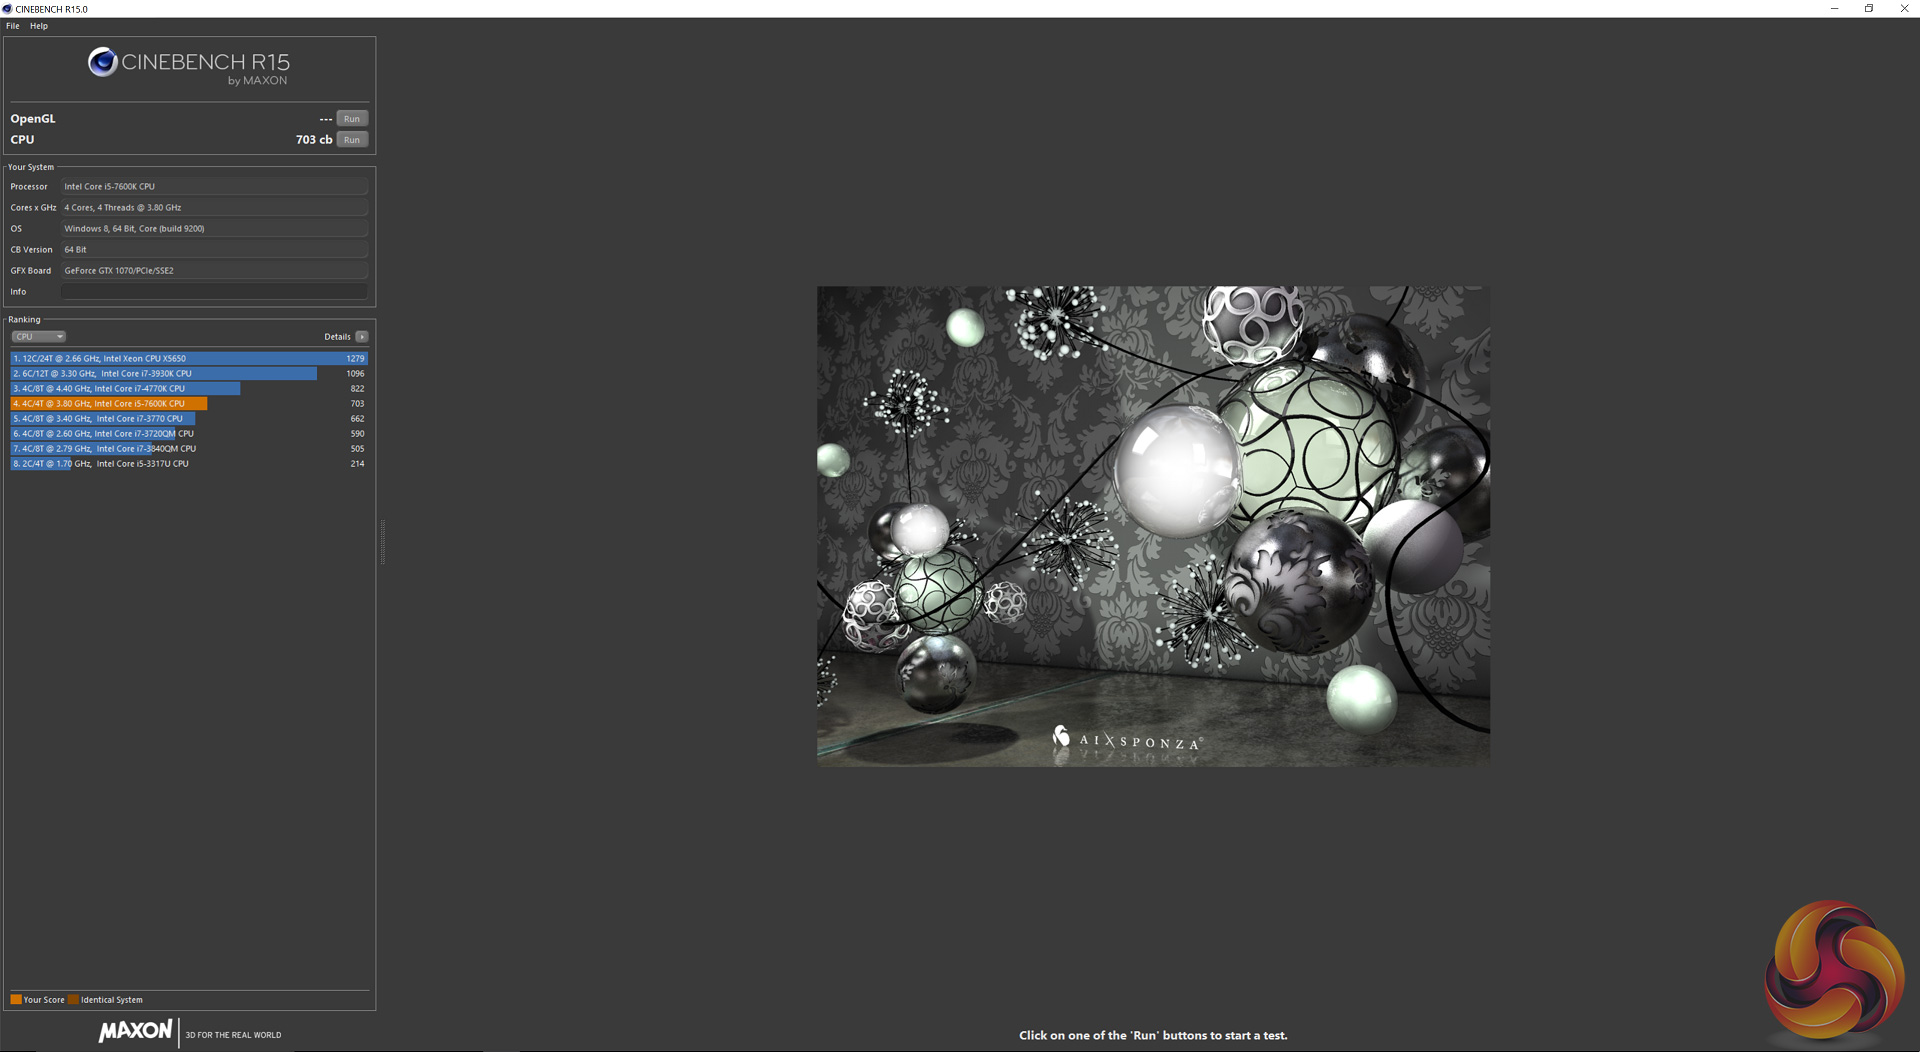Click the Cinebench R15 logo
Viewport: 1920px width, 1052px height.
tap(189, 66)
